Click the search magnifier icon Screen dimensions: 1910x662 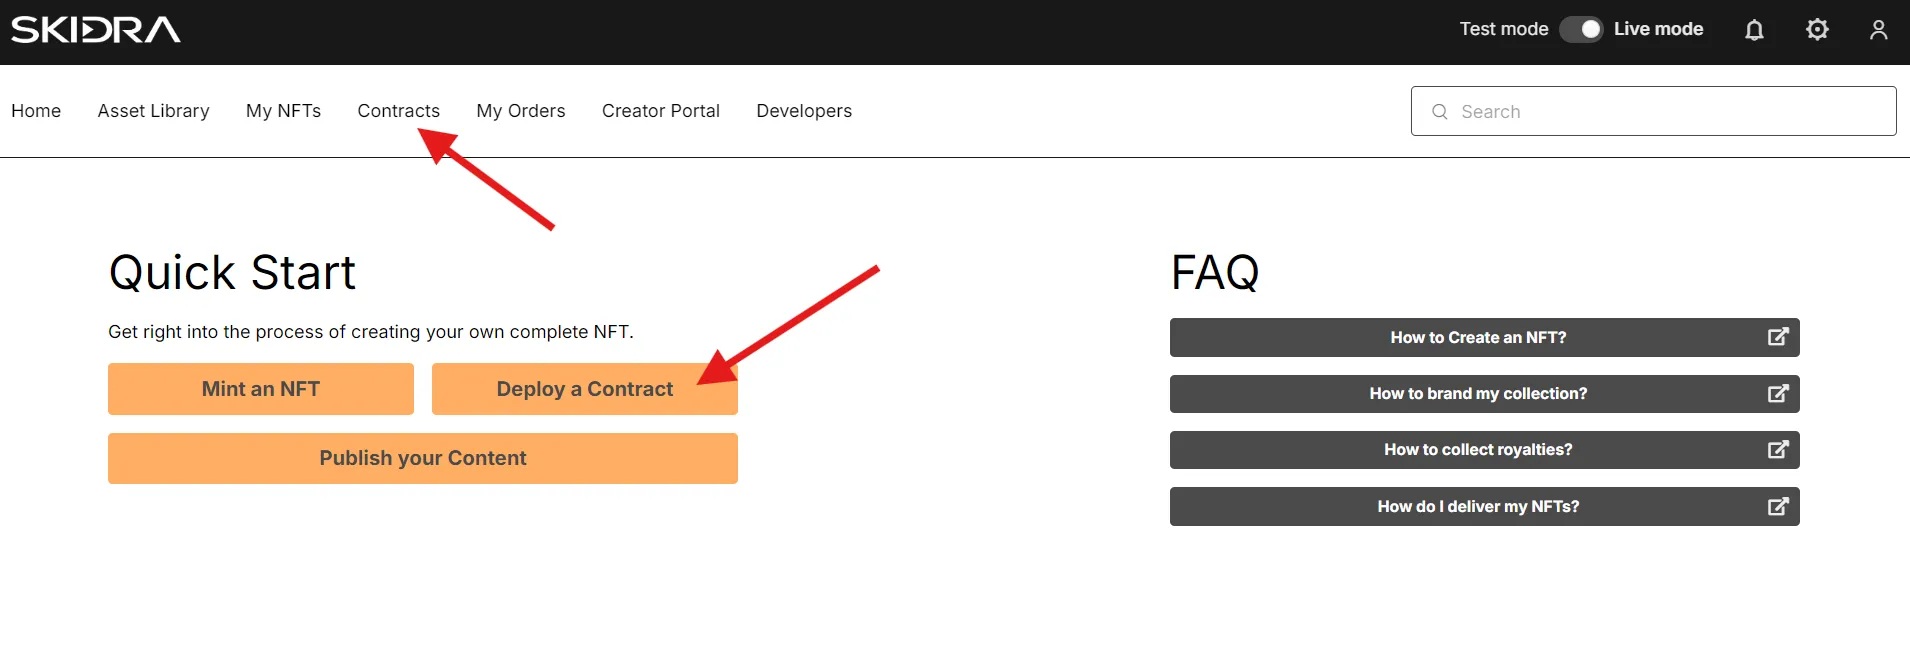coord(1440,112)
